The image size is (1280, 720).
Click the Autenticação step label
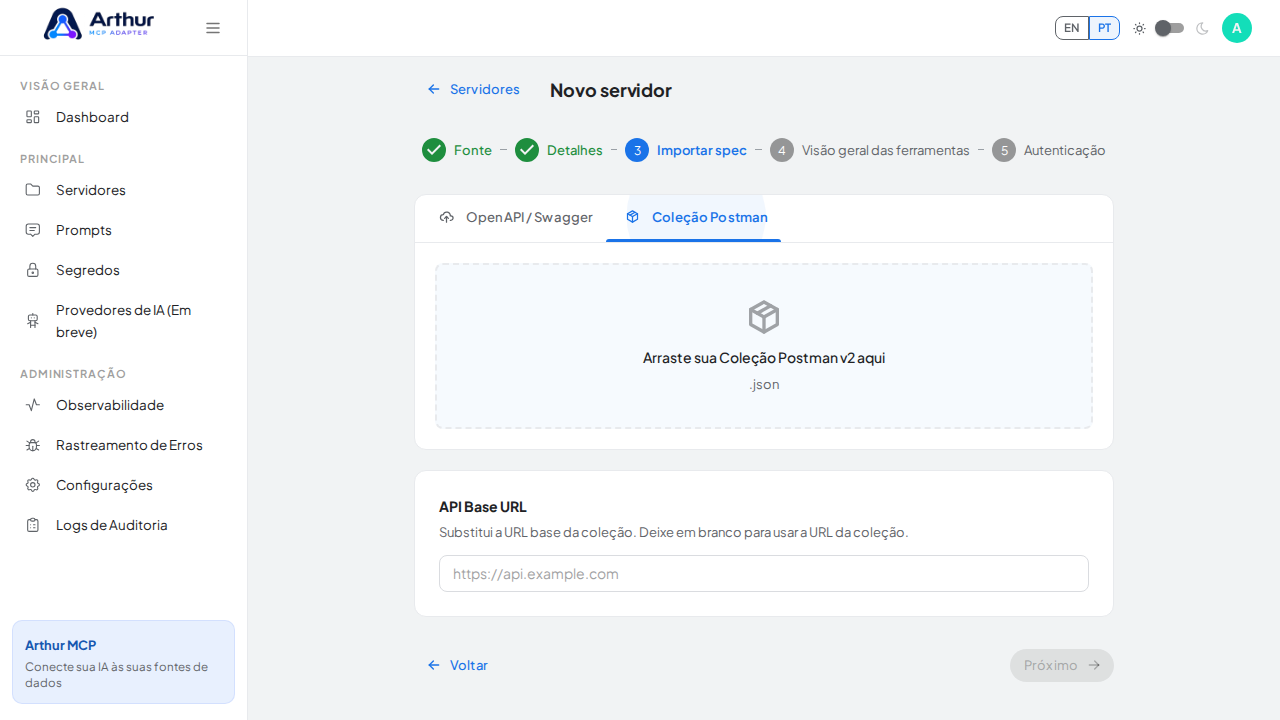tap(1065, 150)
